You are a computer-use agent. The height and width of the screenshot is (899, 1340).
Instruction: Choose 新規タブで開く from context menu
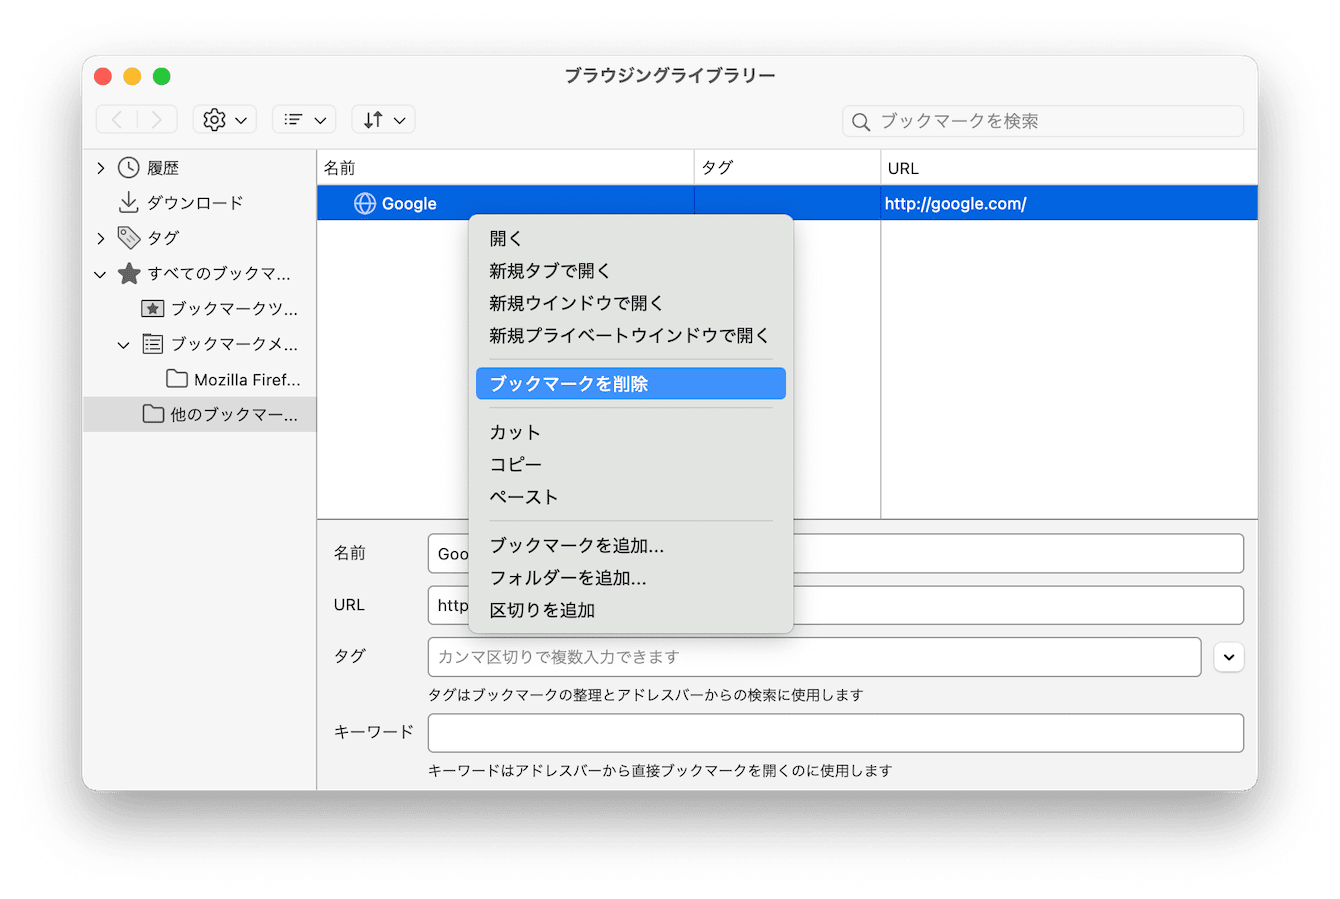coord(631,271)
